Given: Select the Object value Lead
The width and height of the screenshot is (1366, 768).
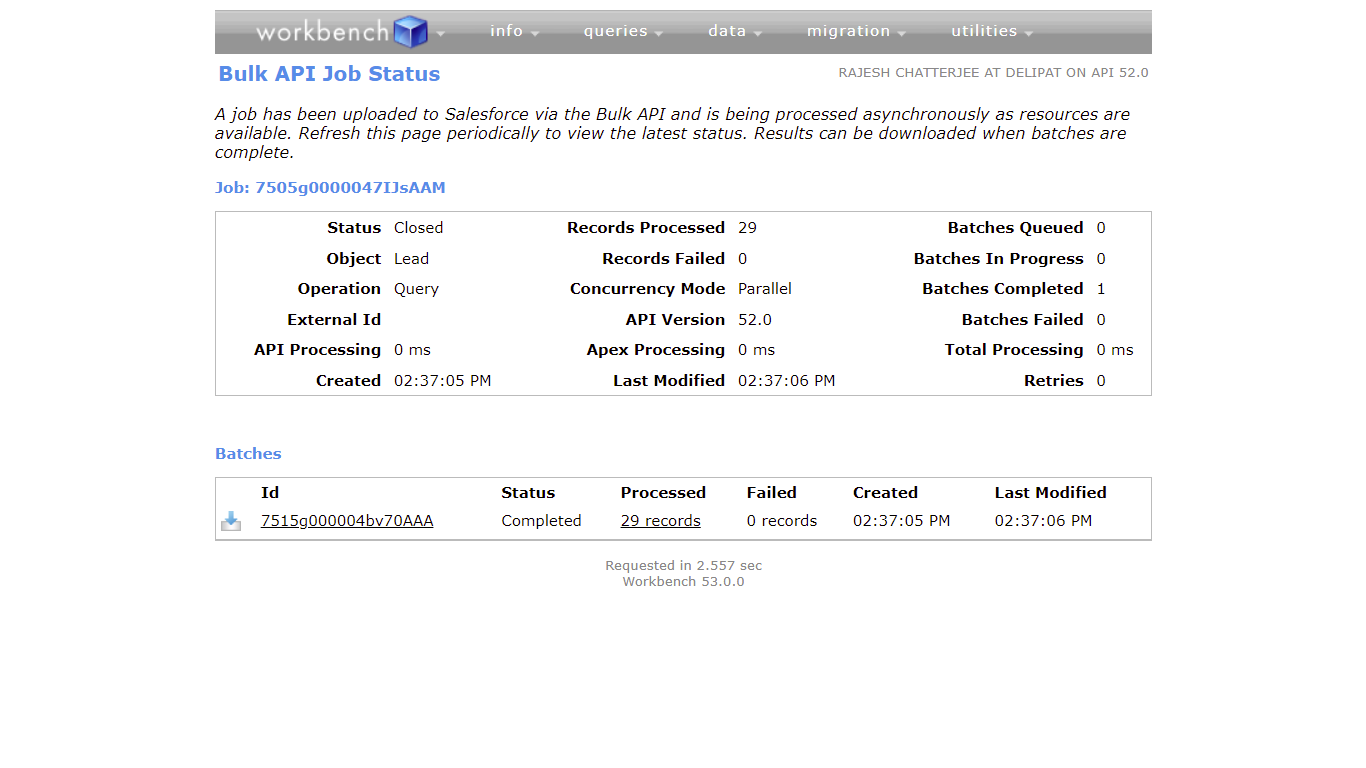Looking at the screenshot, I should click(411, 259).
